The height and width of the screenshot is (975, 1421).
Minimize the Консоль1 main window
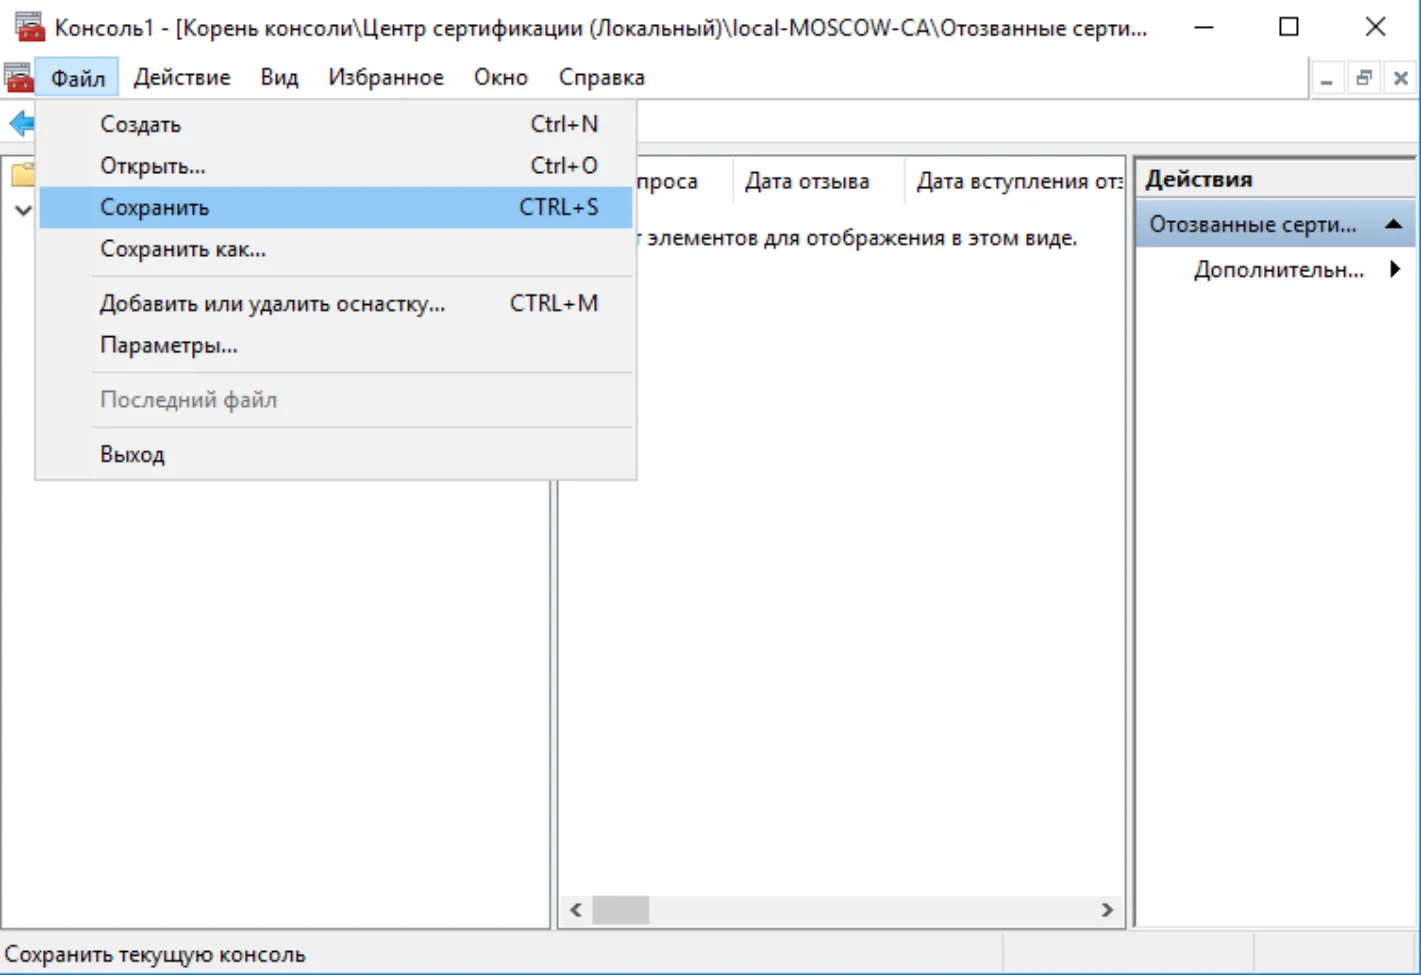1204,27
